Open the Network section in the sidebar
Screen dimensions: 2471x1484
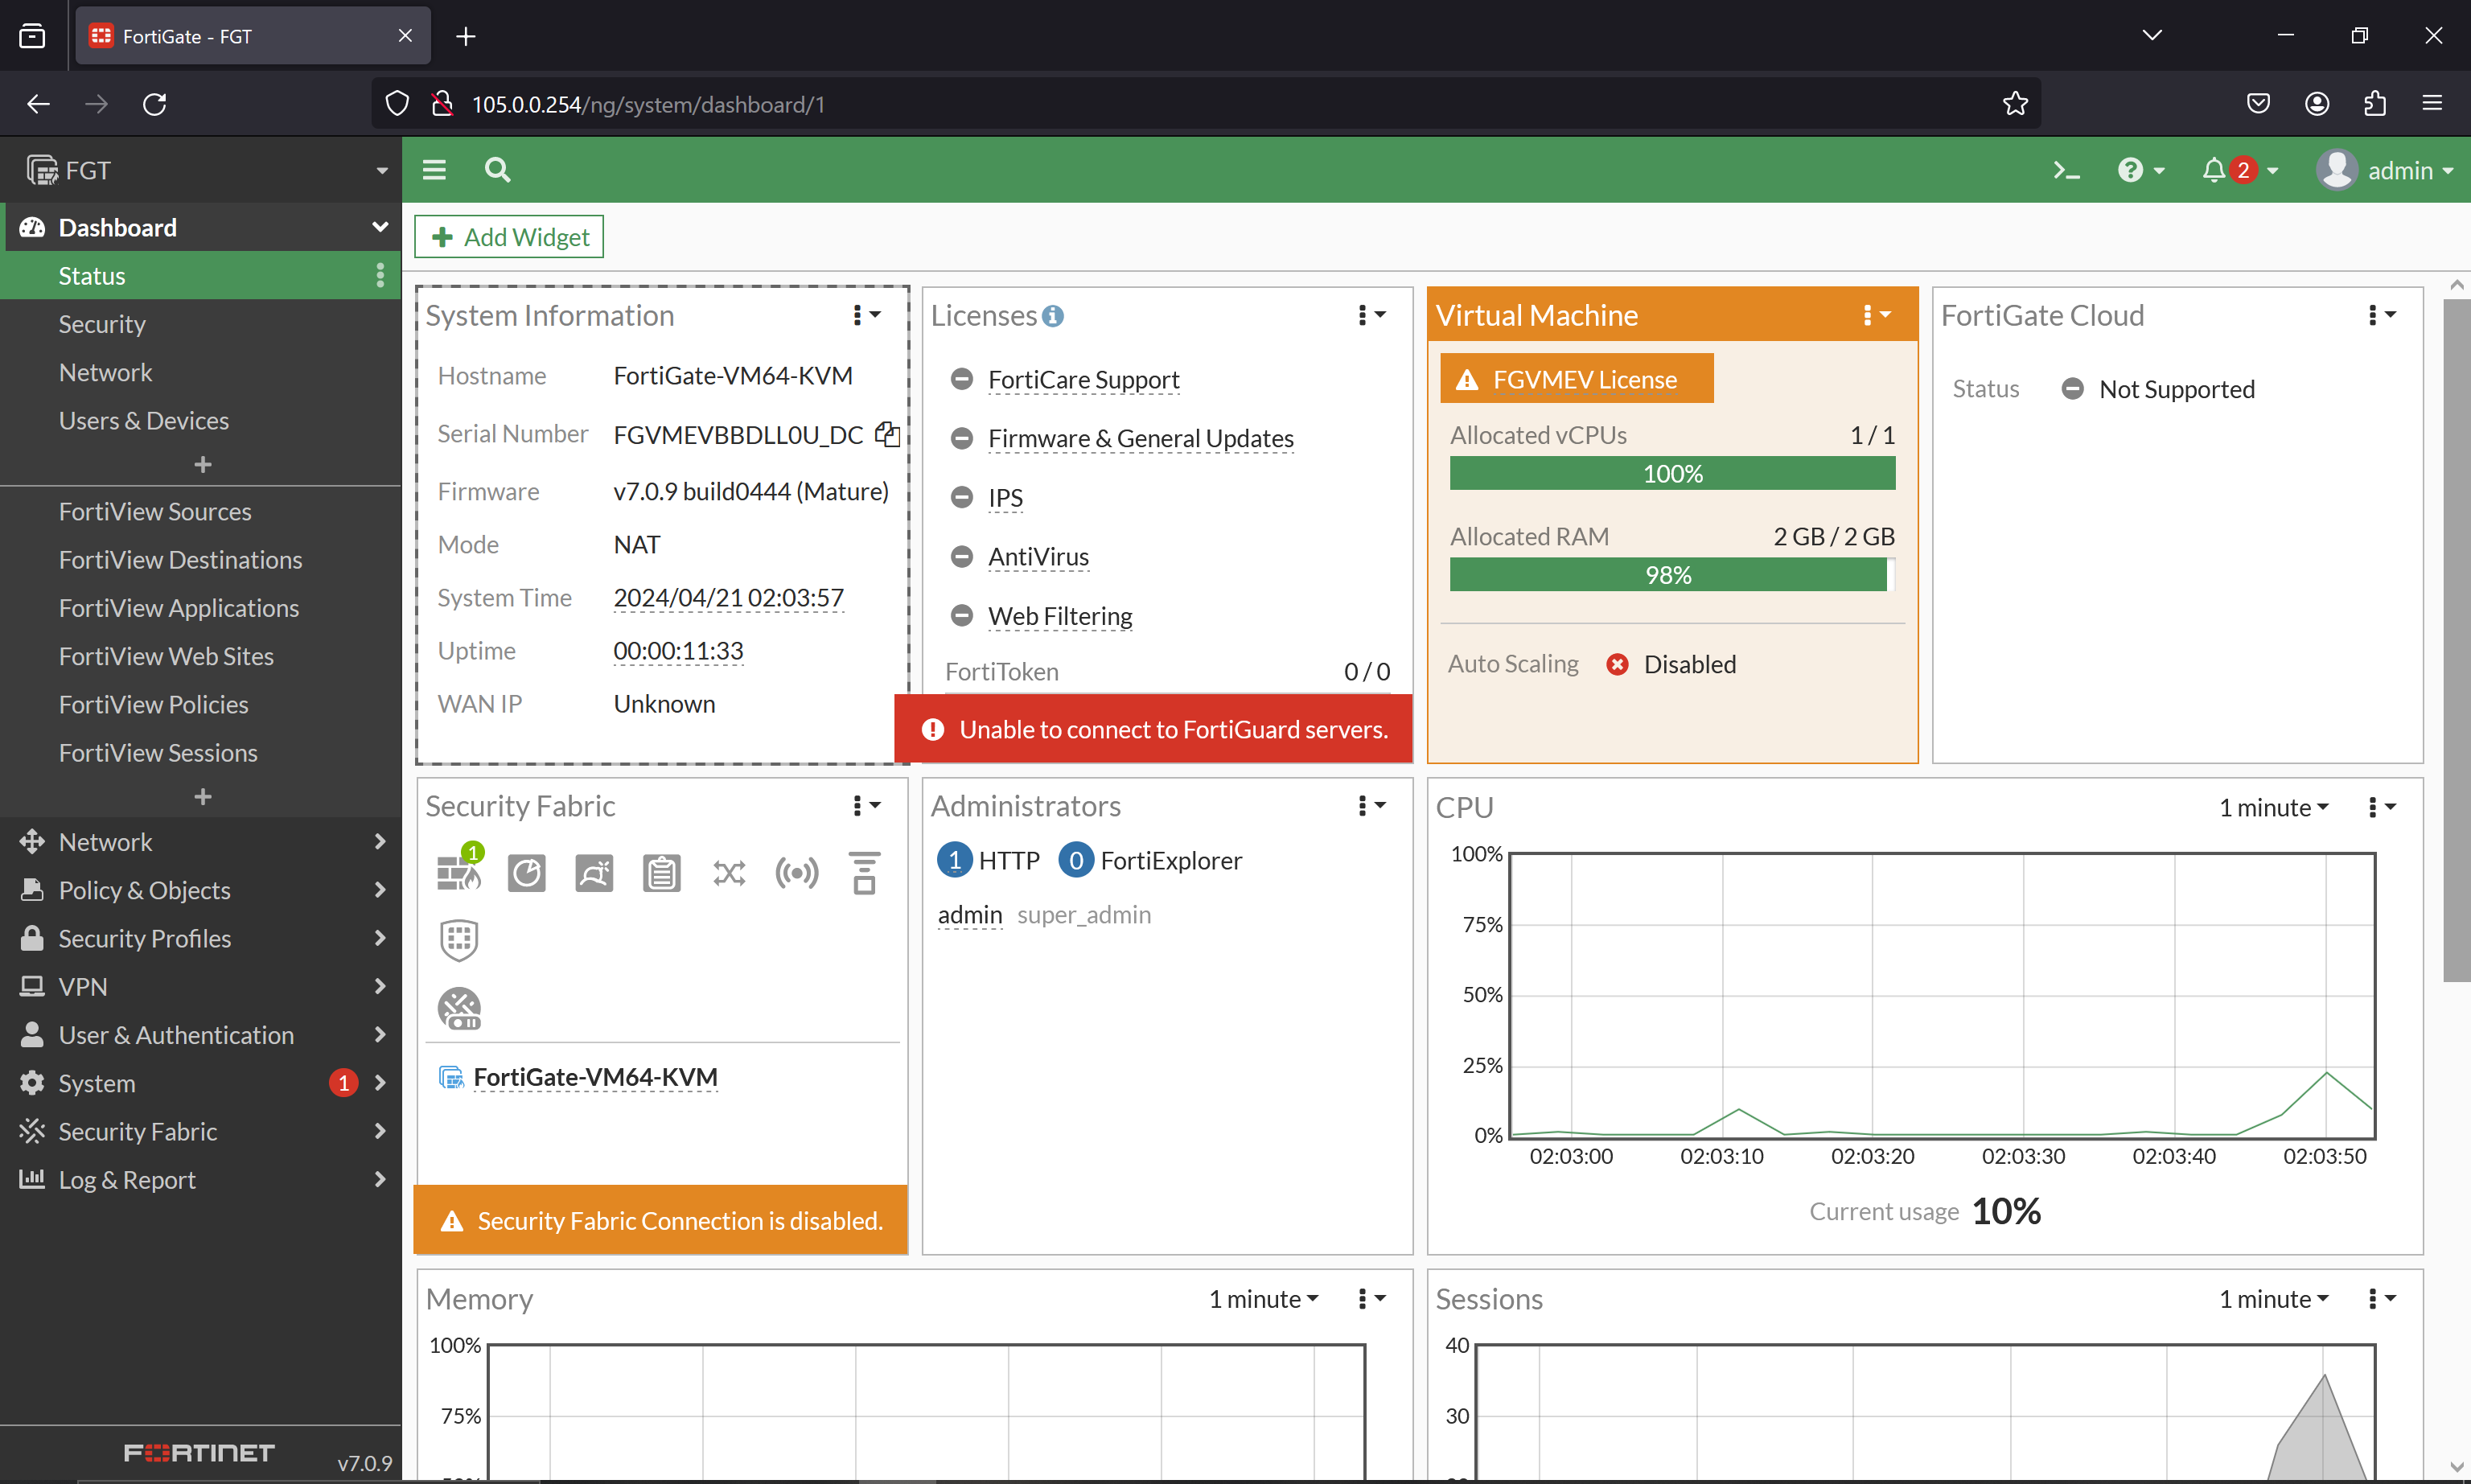pyautogui.click(x=104, y=841)
